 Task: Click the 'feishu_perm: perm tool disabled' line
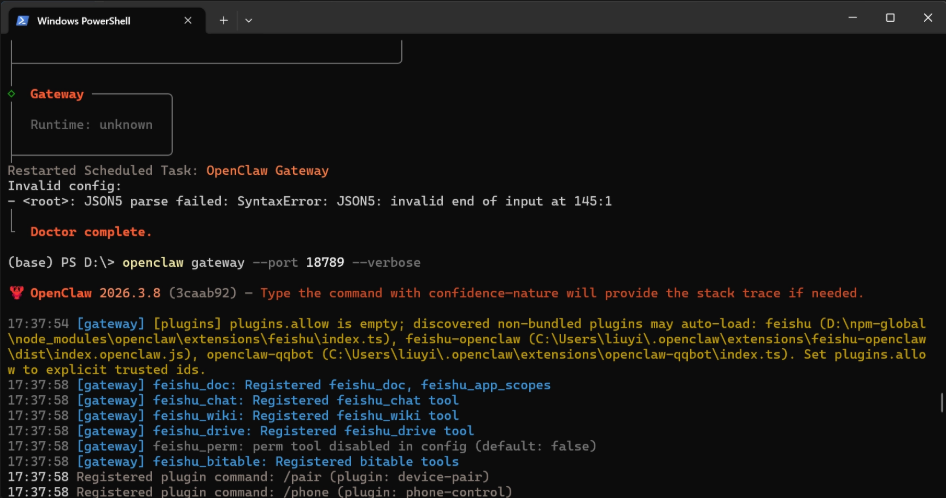coord(302,446)
